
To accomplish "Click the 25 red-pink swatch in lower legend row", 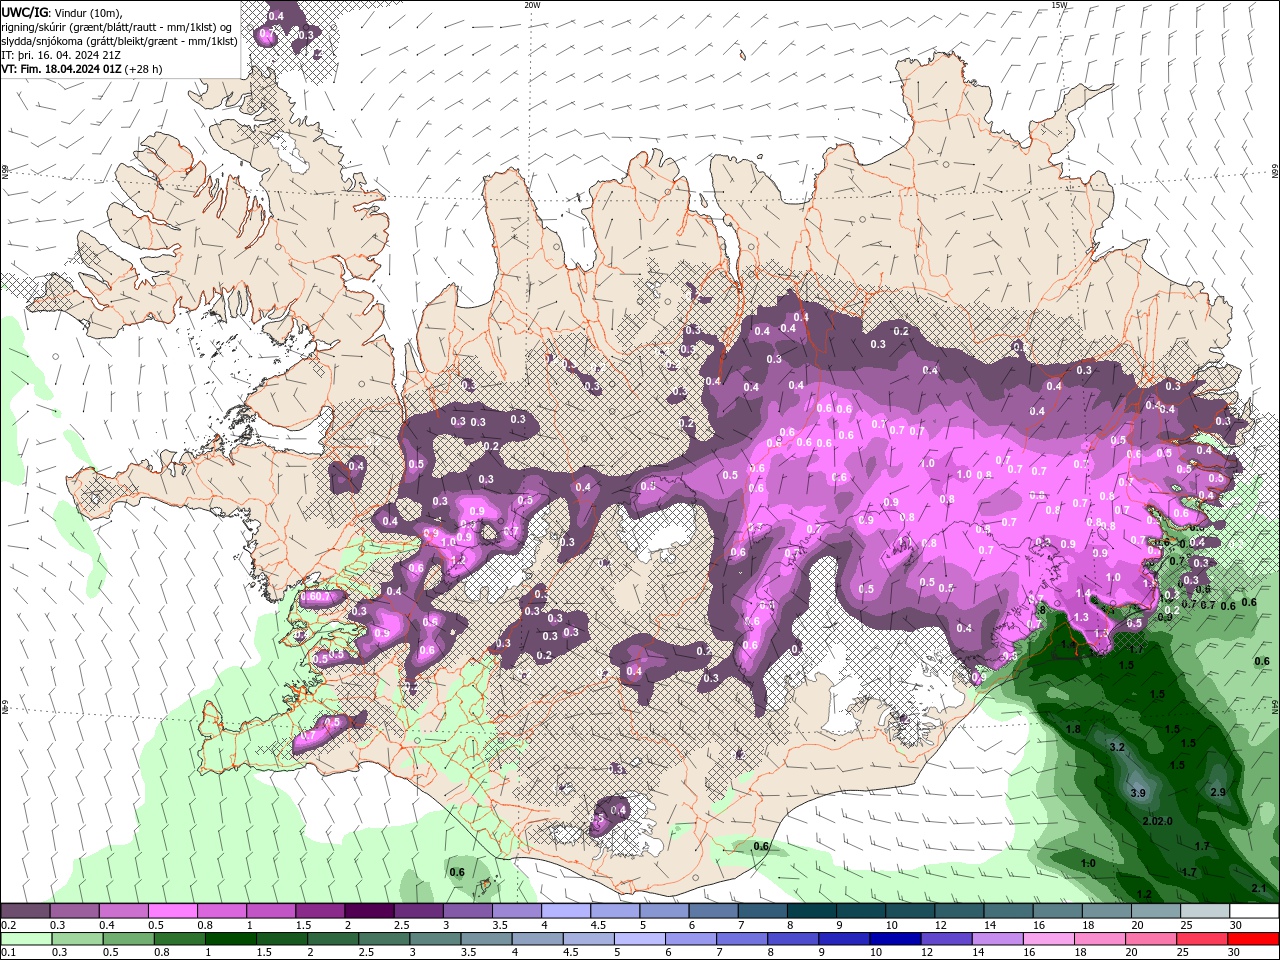I will click(x=1202, y=939).
